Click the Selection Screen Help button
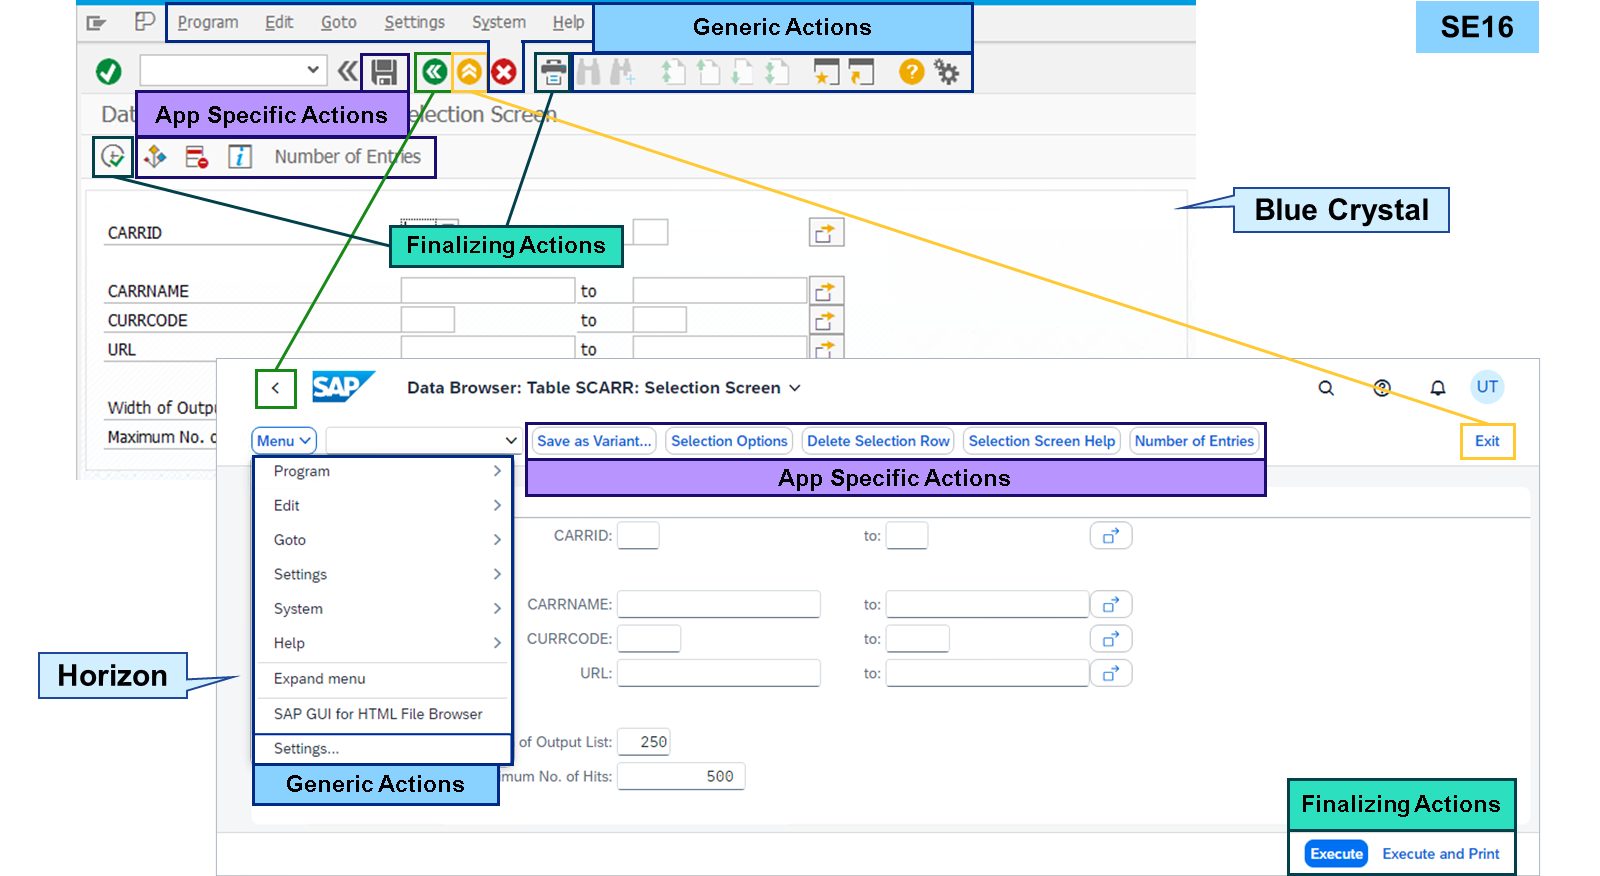 [1041, 441]
